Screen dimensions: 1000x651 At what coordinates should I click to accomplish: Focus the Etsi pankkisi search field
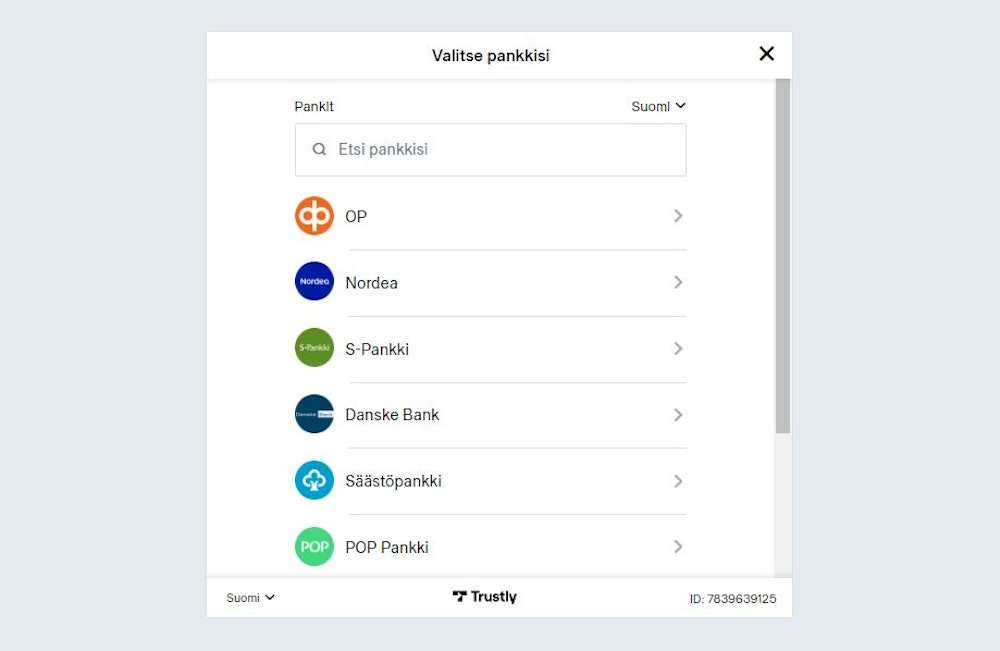500,150
